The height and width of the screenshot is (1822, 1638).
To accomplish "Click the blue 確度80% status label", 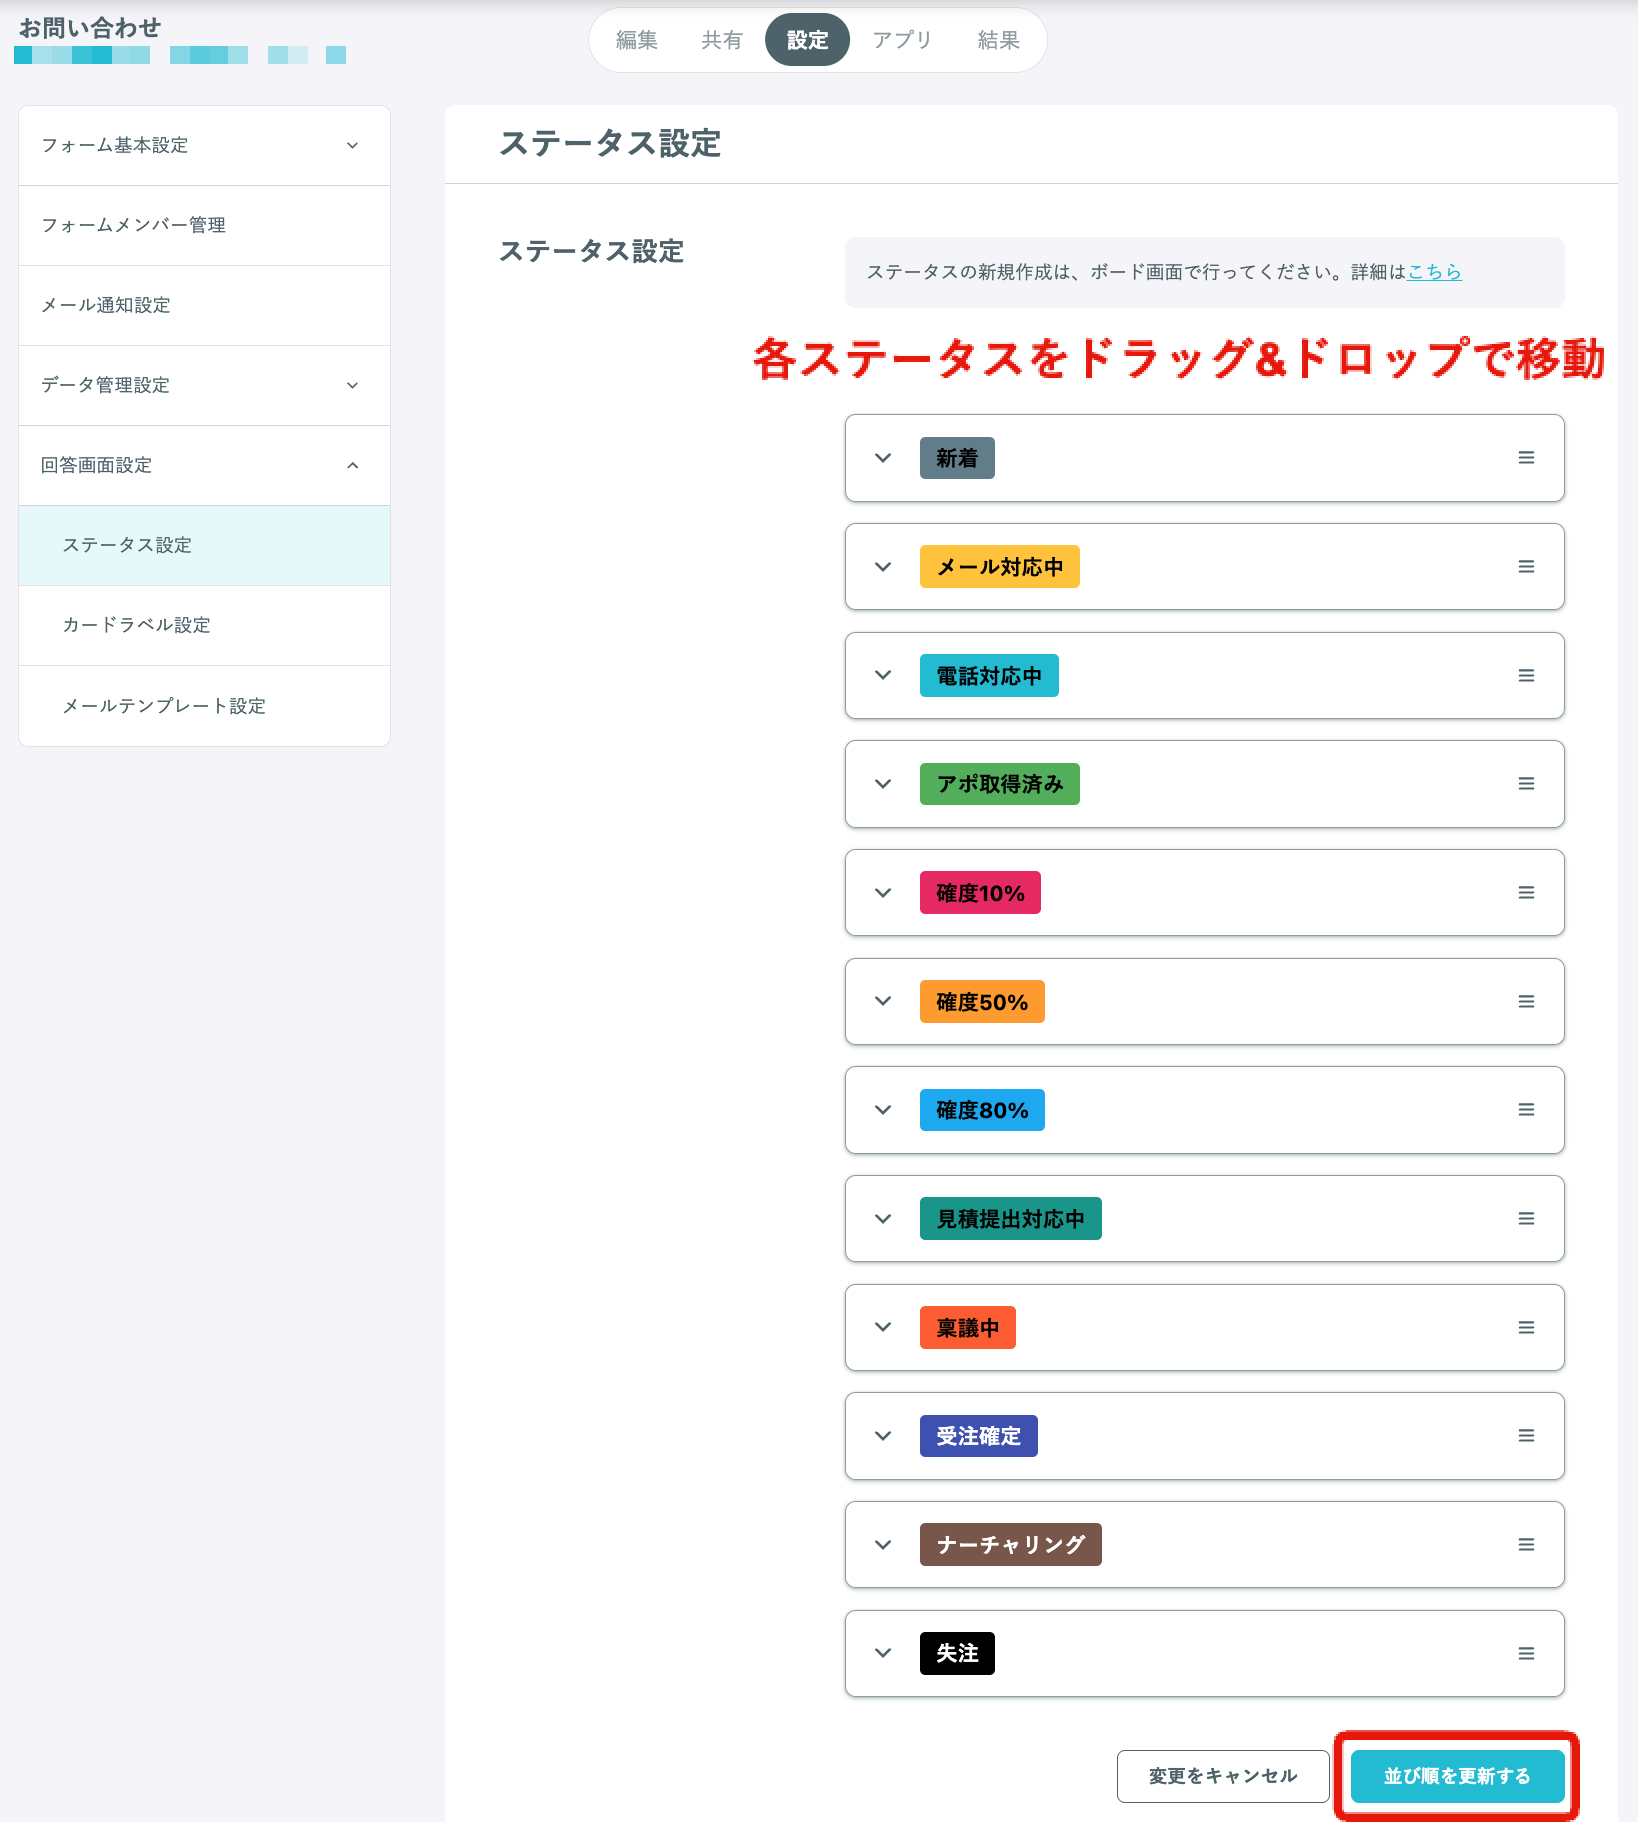I will (982, 1110).
